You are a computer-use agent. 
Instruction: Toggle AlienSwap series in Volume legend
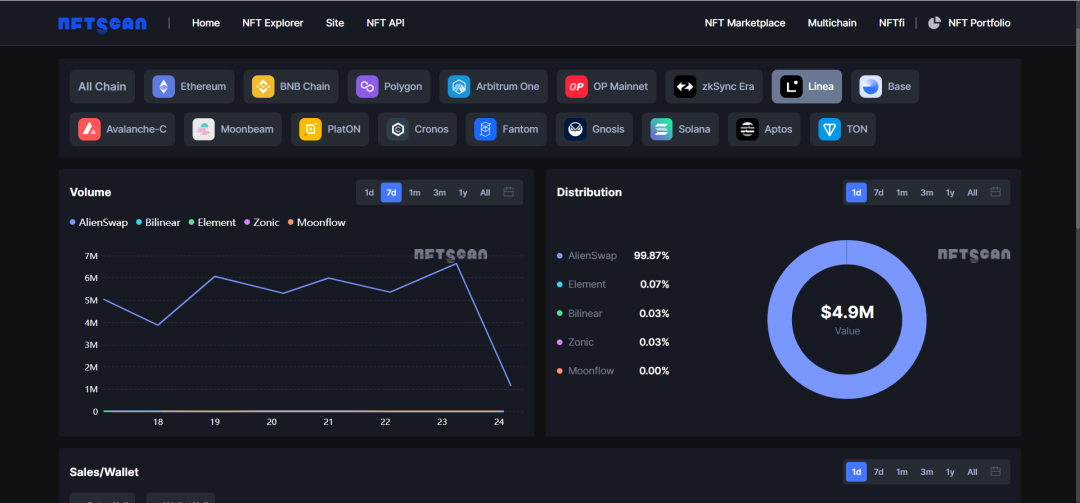point(98,223)
